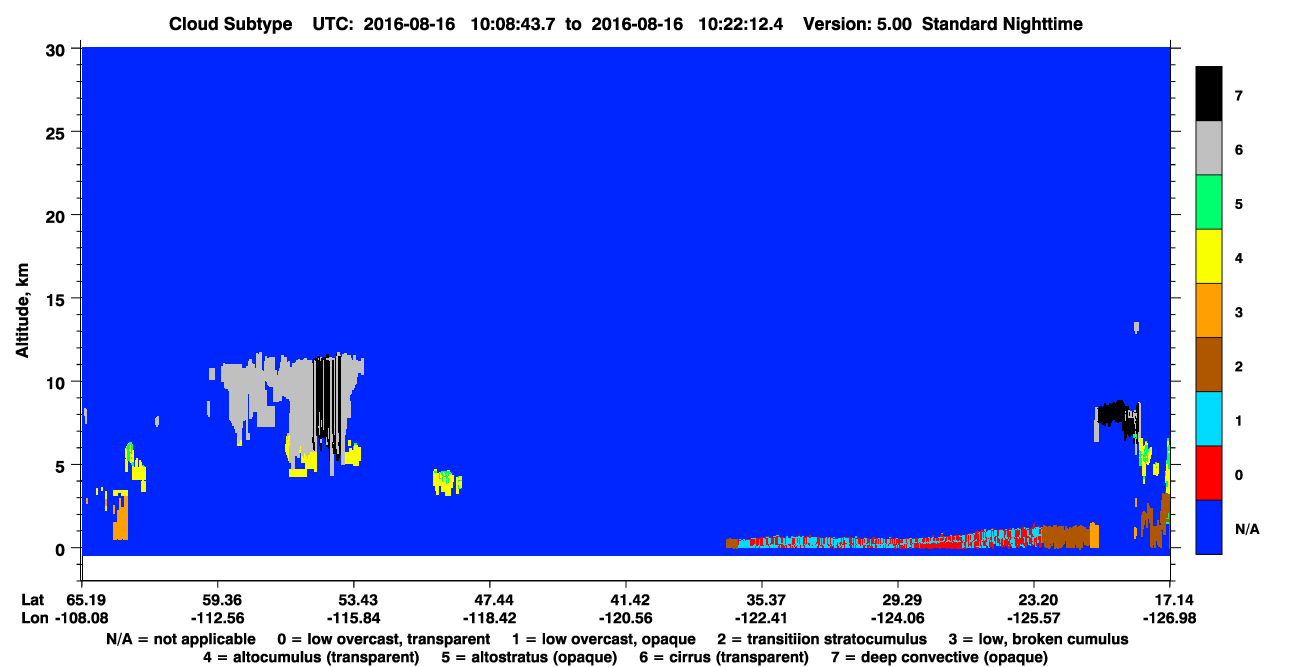
Task: Click the small yellow-green cloud patch near latitude 47.44
Action: [x=447, y=482]
